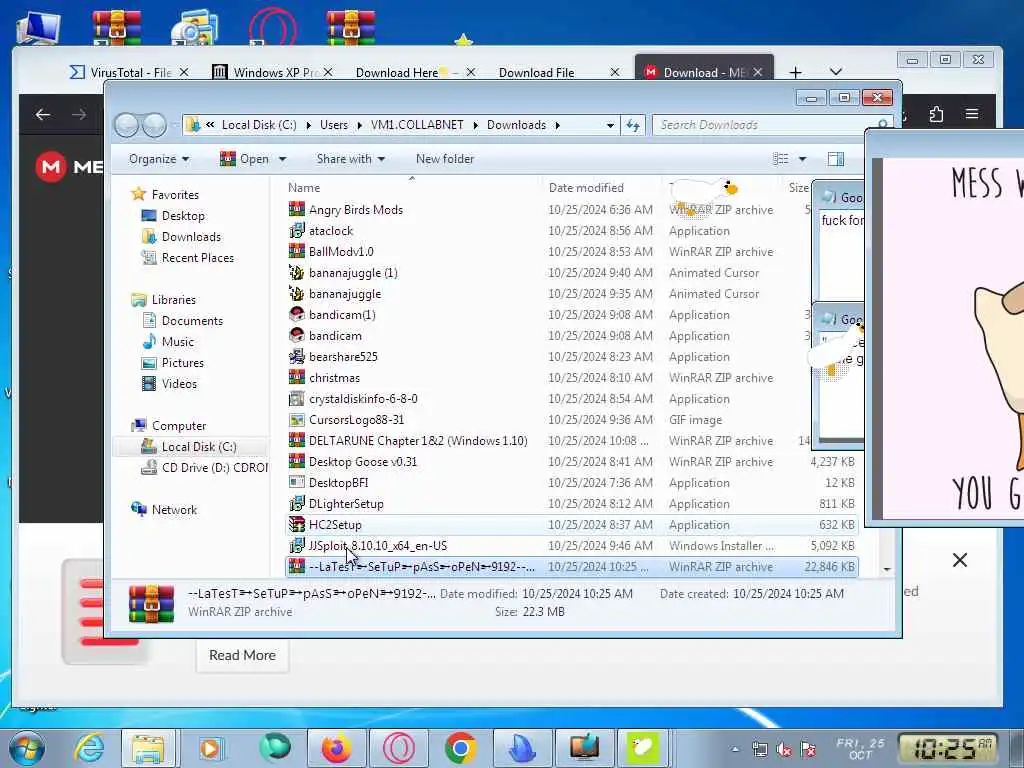1024x768 pixels.
Task: Open the Share with dropdown
Action: tap(351, 159)
